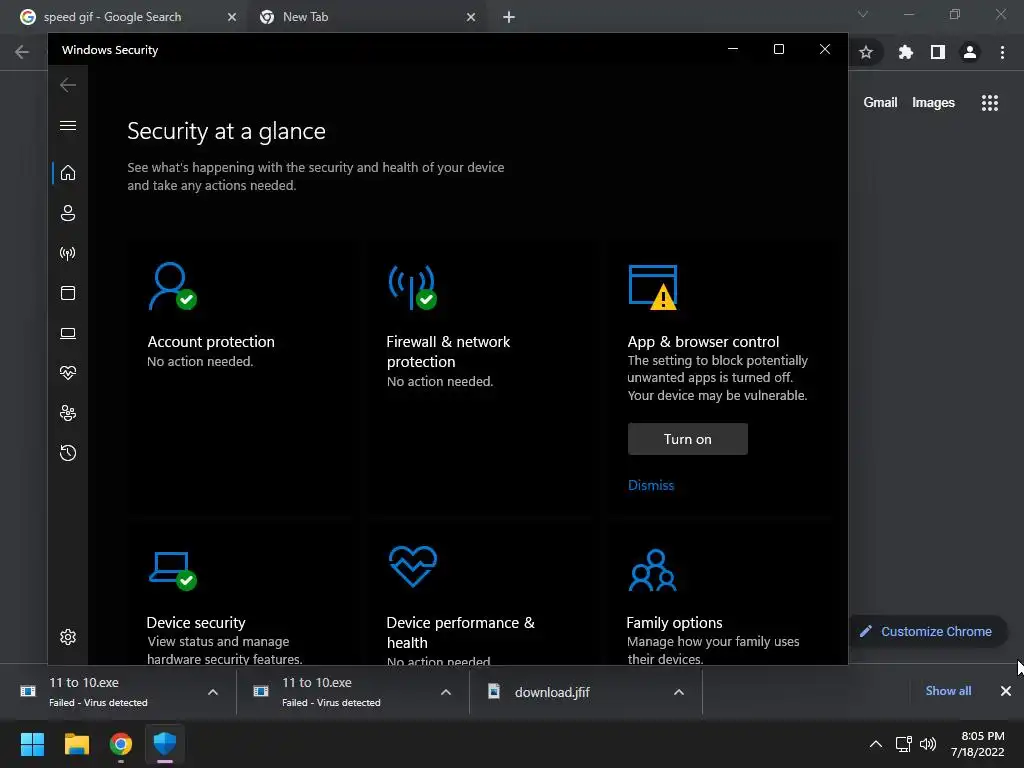Image resolution: width=1024 pixels, height=768 pixels.
Task: Click the App & browser control warning icon
Action: 653,287
